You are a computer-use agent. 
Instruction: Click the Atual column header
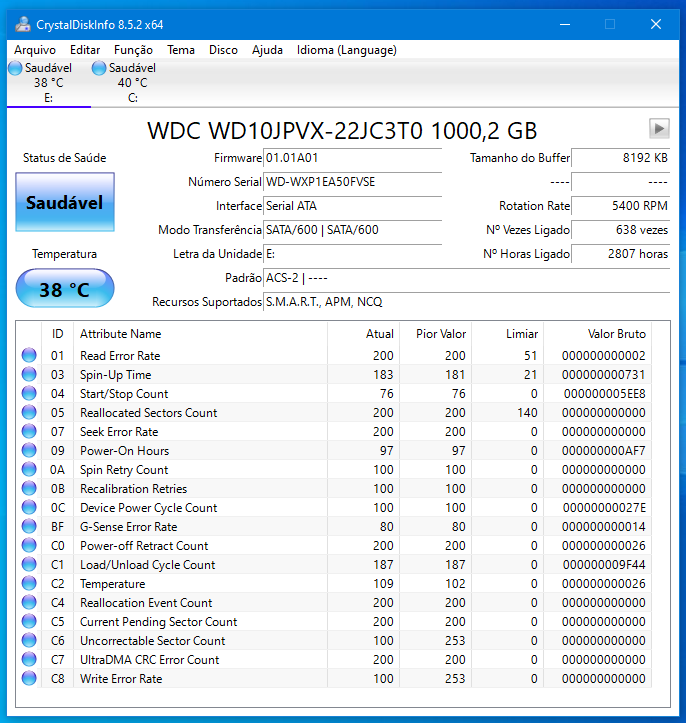pyautogui.click(x=364, y=334)
